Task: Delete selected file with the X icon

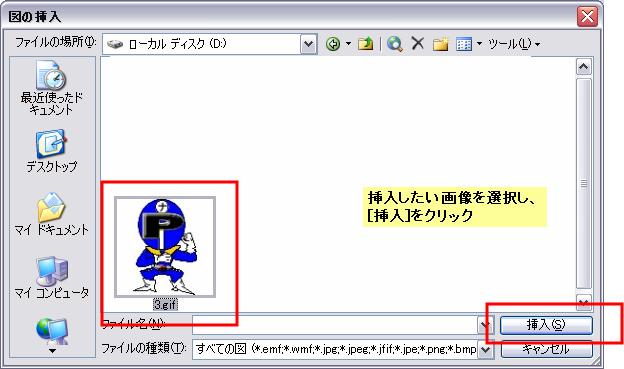Action: [417, 43]
